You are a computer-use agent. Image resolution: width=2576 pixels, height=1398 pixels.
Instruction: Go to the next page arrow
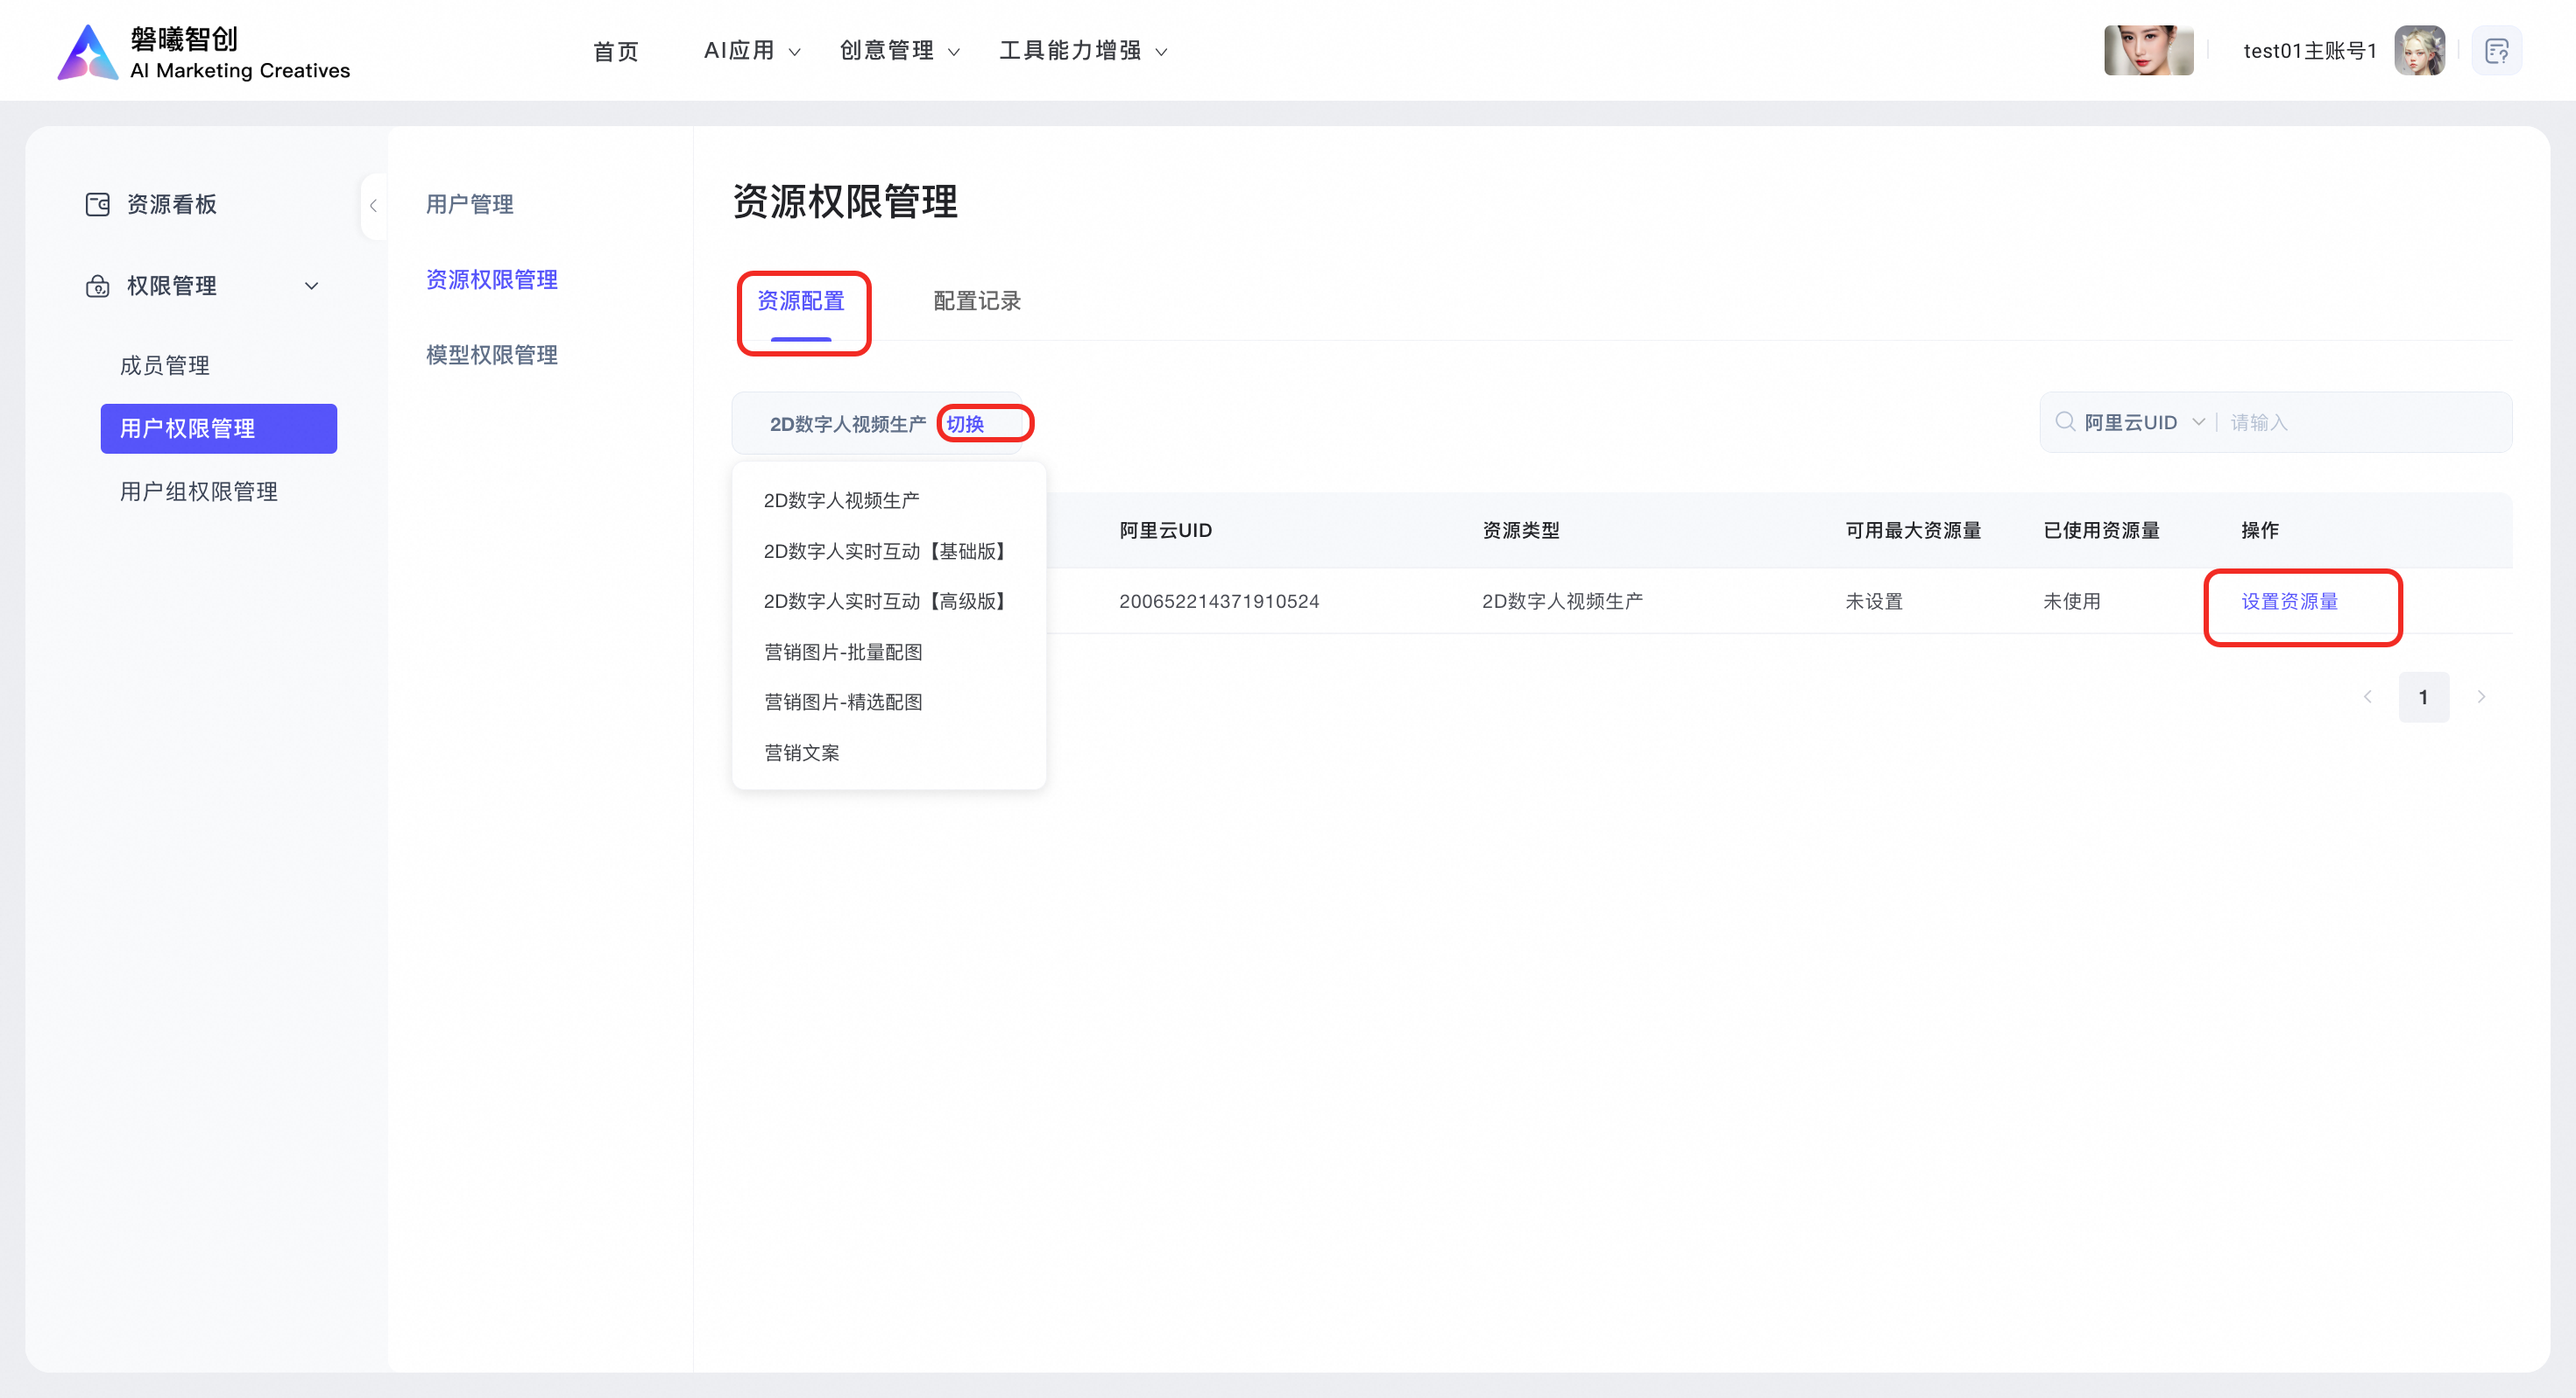[x=2481, y=697]
